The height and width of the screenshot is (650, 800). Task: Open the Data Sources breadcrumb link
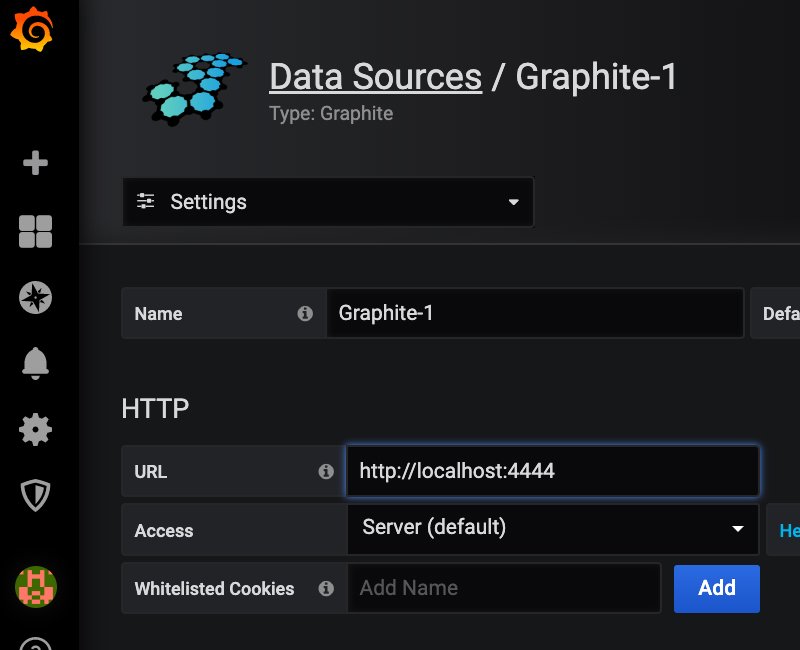(376, 76)
